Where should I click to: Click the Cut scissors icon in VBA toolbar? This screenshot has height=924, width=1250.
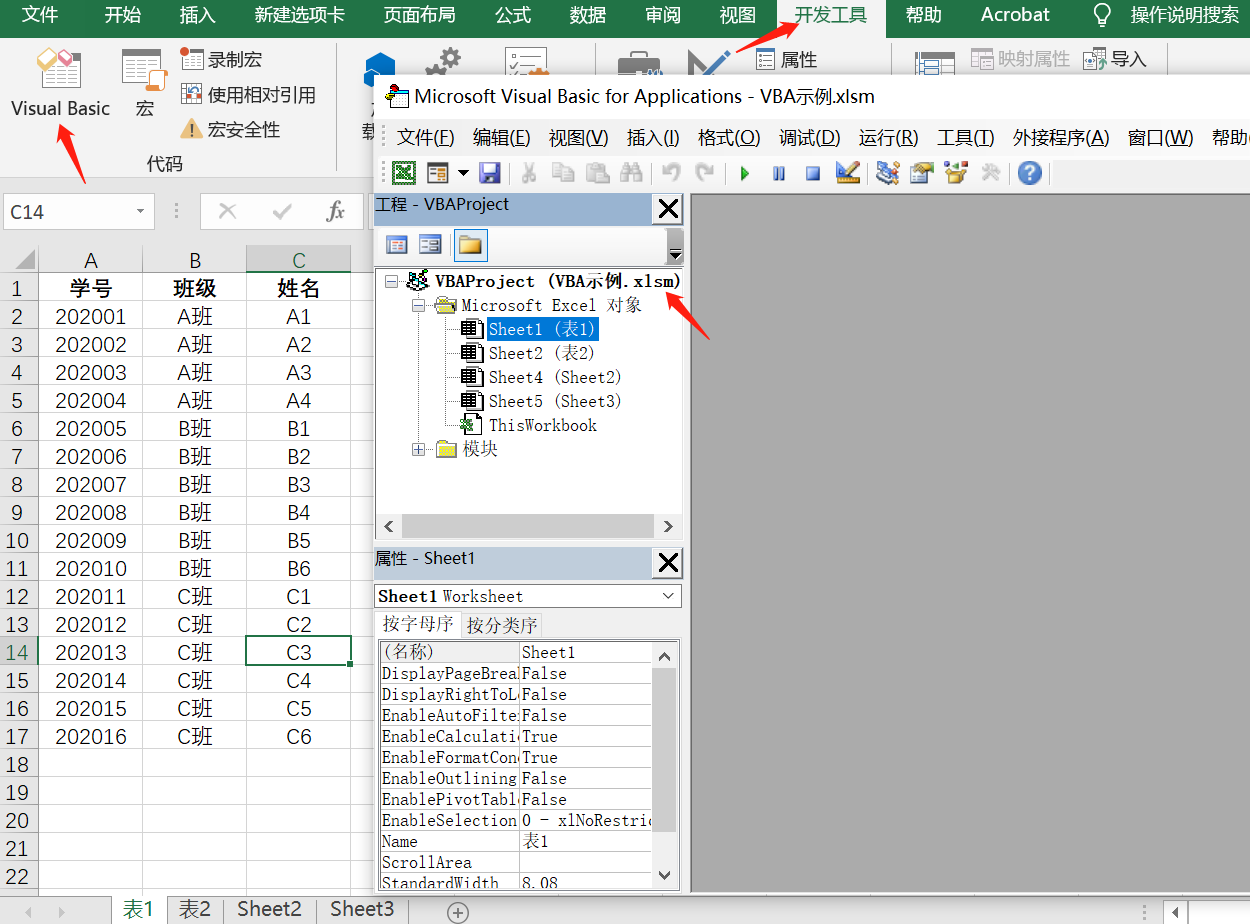[529, 173]
